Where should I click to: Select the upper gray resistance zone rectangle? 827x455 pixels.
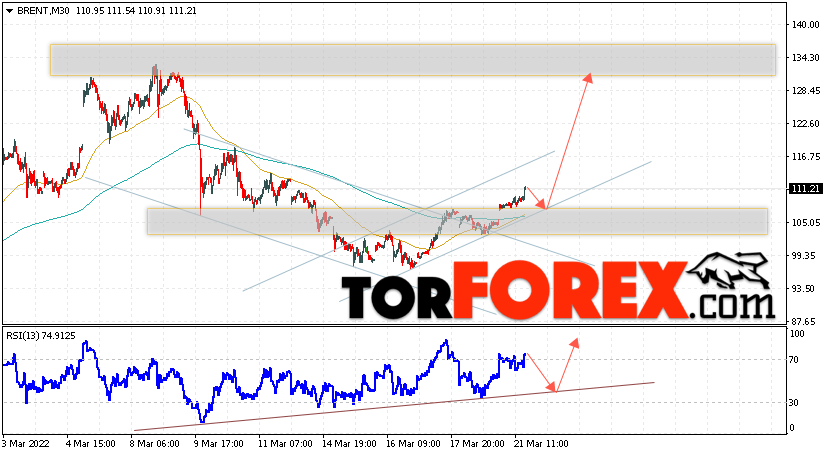[413, 60]
